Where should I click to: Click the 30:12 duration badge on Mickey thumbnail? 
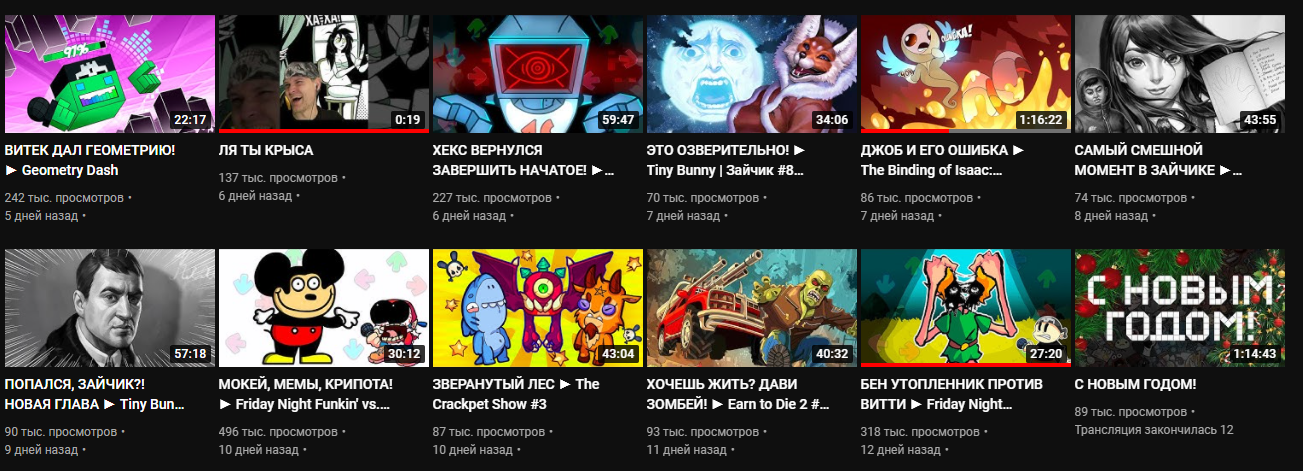[404, 353]
